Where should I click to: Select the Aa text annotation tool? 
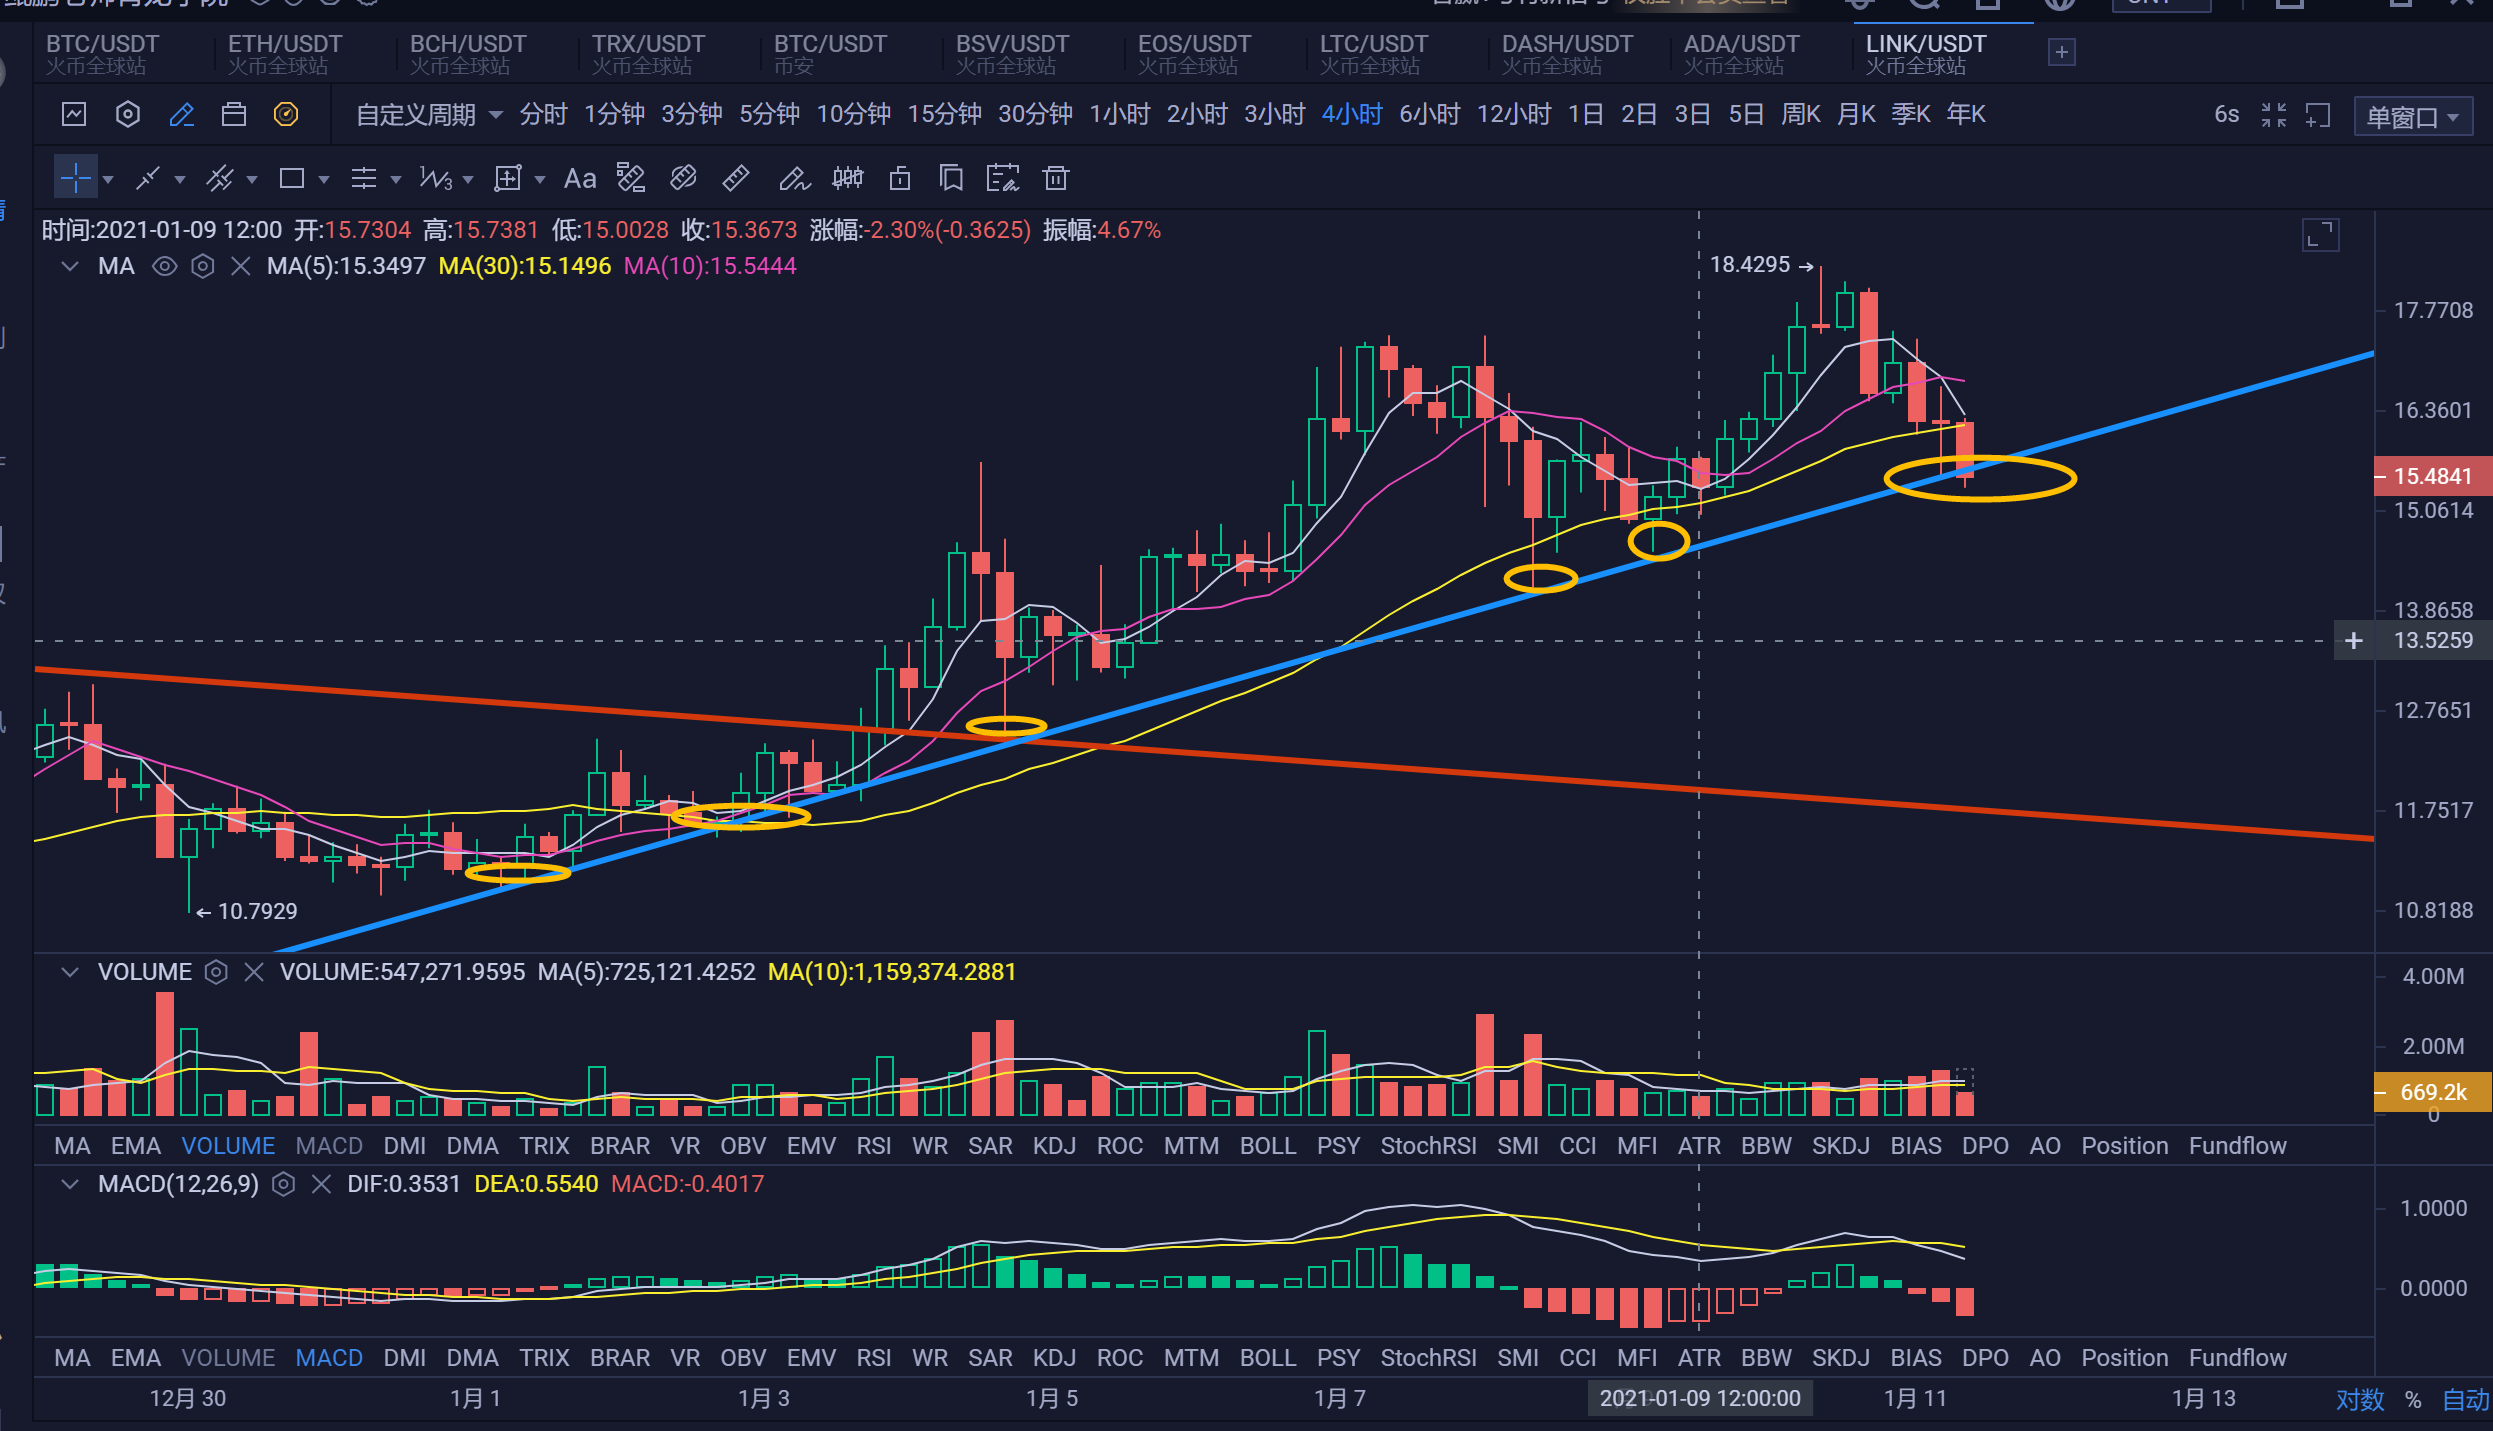(x=580, y=179)
